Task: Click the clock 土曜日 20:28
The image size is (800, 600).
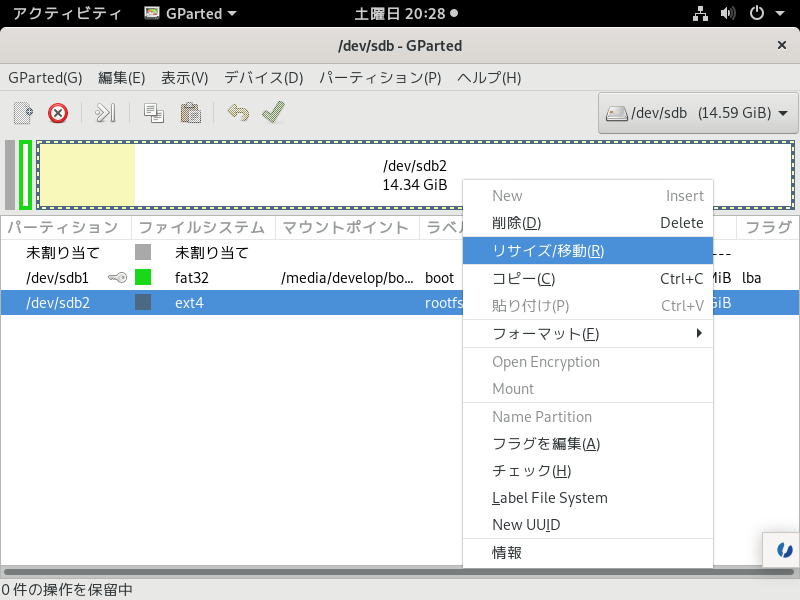Action: pyautogui.click(x=400, y=13)
